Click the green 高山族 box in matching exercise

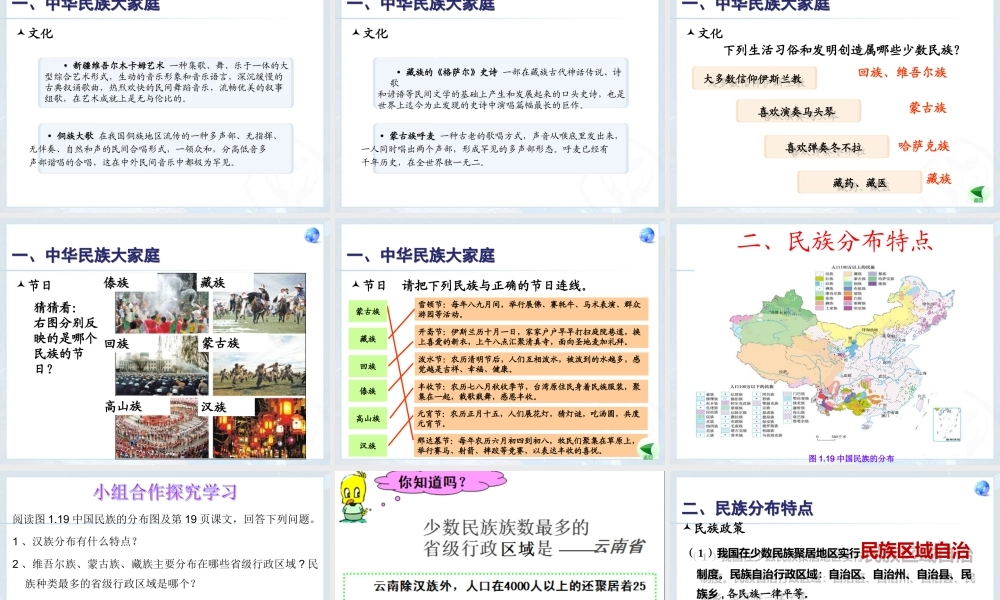pyautogui.click(x=368, y=418)
